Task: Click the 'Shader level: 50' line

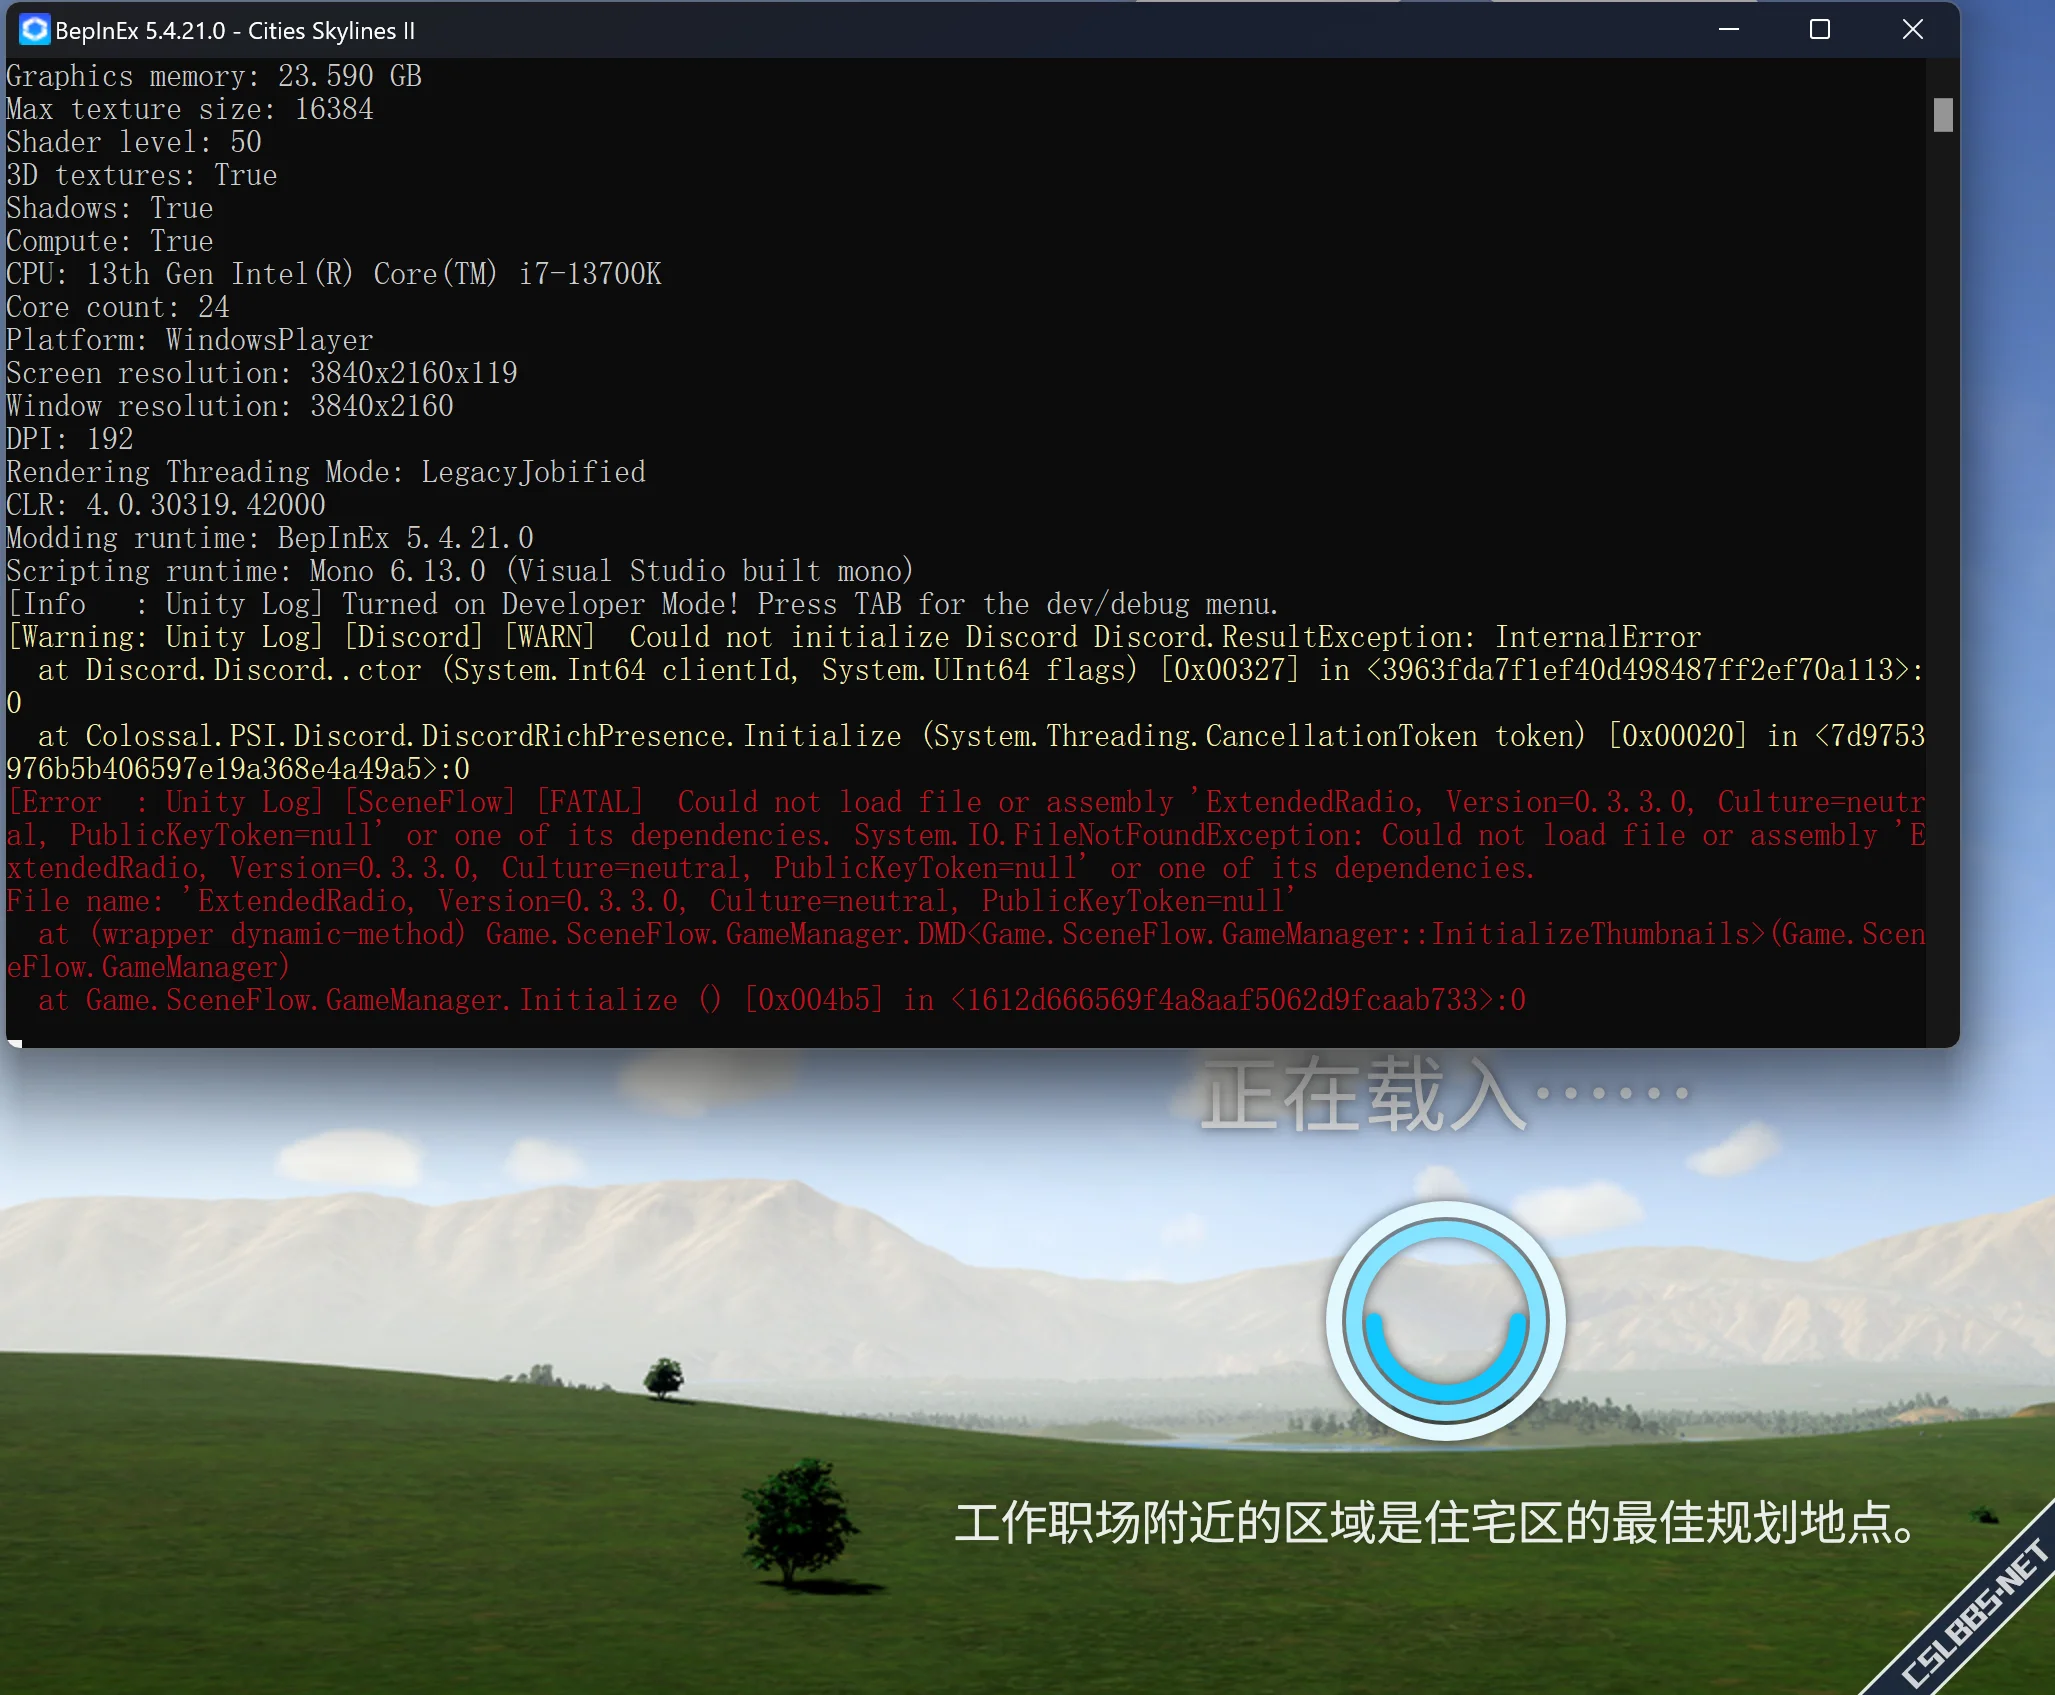Action: point(134,142)
